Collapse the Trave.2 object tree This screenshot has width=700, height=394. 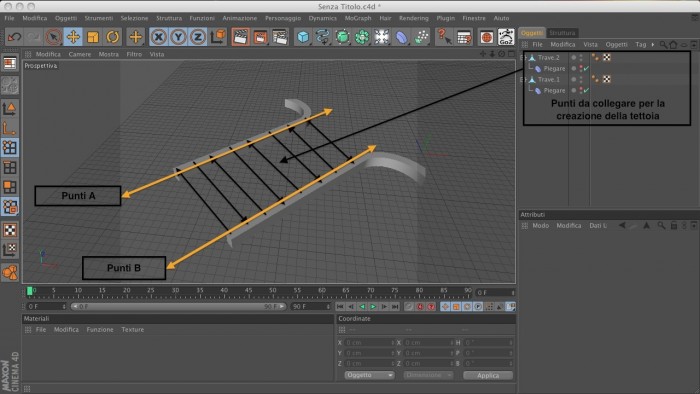522,58
